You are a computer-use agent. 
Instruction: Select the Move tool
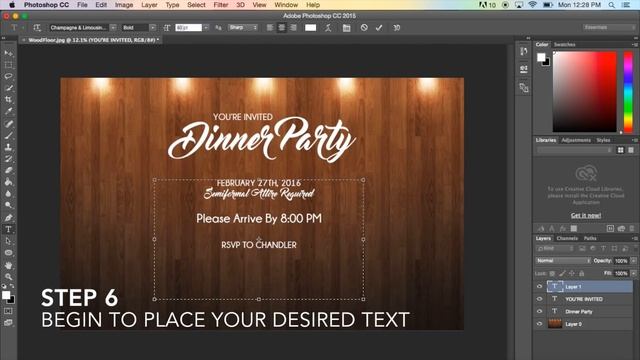pyautogui.click(x=8, y=53)
